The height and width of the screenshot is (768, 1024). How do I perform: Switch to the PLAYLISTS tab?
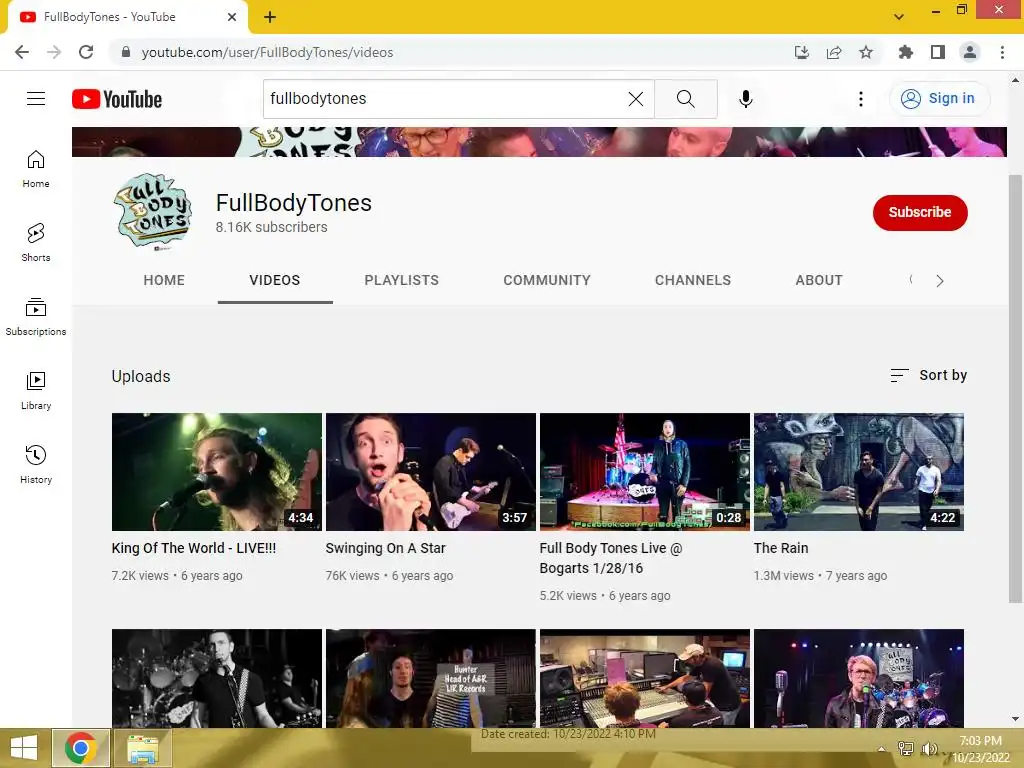click(x=402, y=280)
